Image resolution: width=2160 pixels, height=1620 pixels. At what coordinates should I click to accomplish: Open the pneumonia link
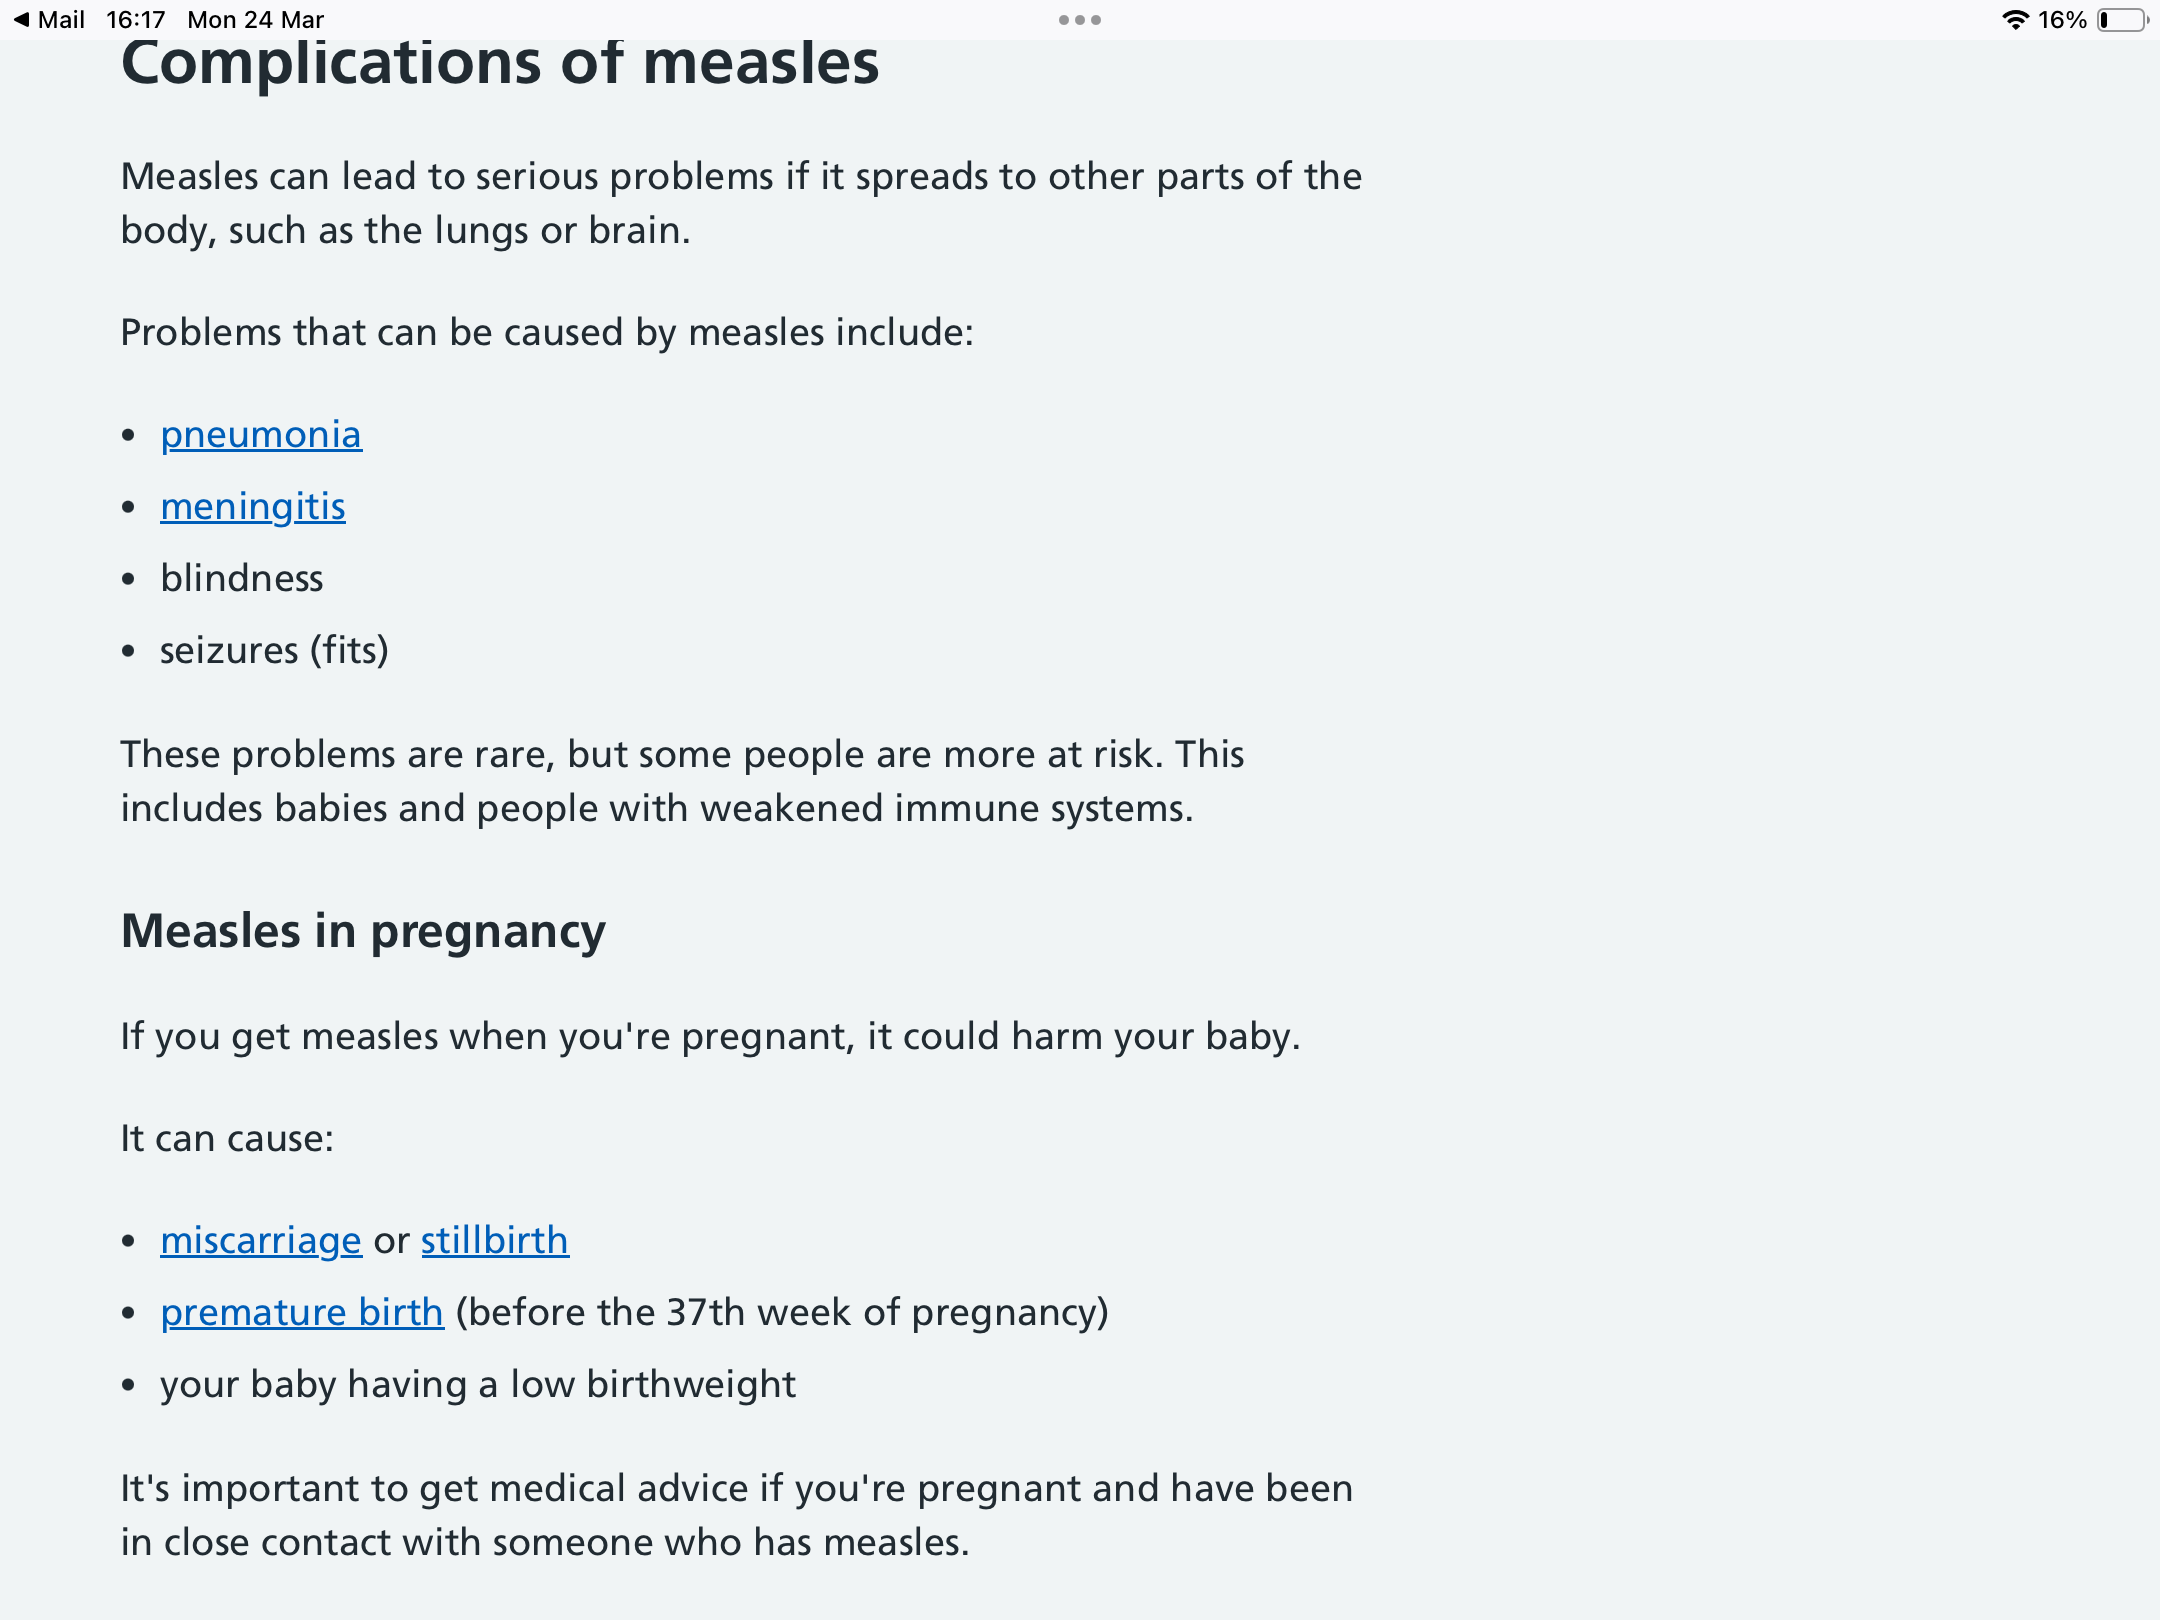tap(261, 435)
